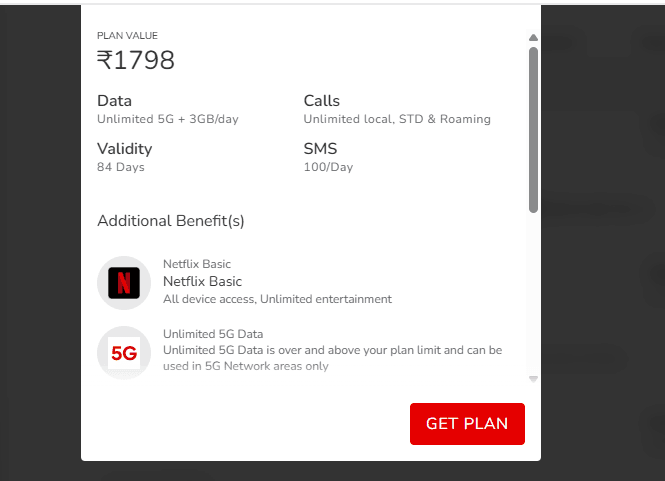Viewport: 665px width, 481px height.
Task: Click the scrollbar down arrow
Action: 533,379
